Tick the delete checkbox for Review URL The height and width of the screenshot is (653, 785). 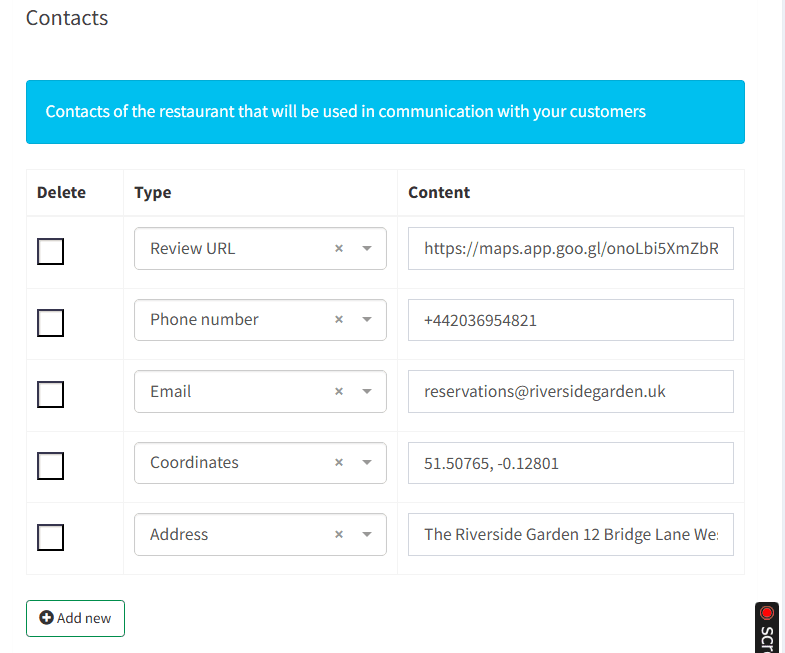pyautogui.click(x=51, y=251)
